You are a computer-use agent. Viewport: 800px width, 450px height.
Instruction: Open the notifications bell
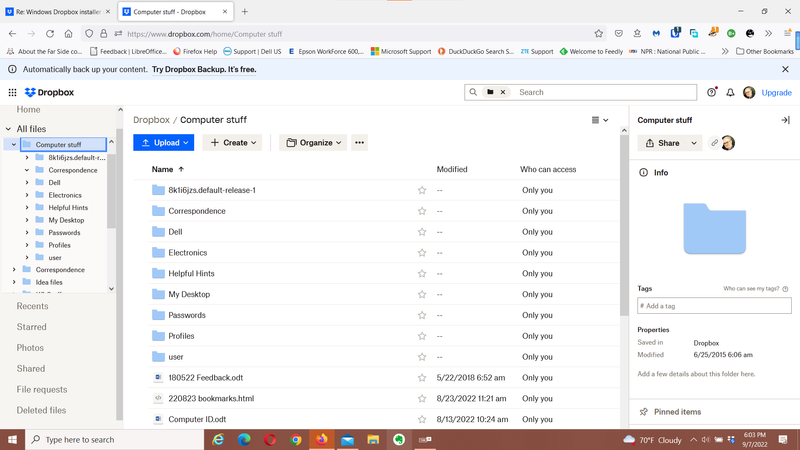[730, 92]
